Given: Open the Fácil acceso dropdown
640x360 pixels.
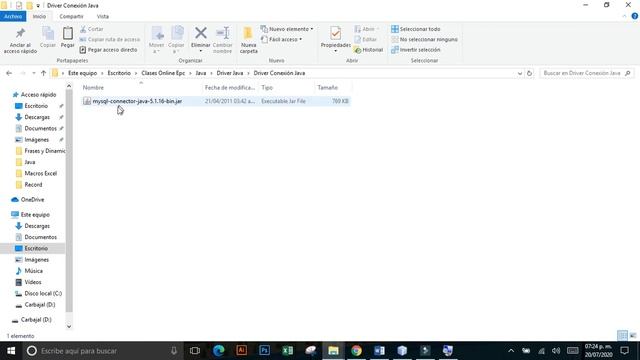Looking at the screenshot, I should click(x=282, y=39).
